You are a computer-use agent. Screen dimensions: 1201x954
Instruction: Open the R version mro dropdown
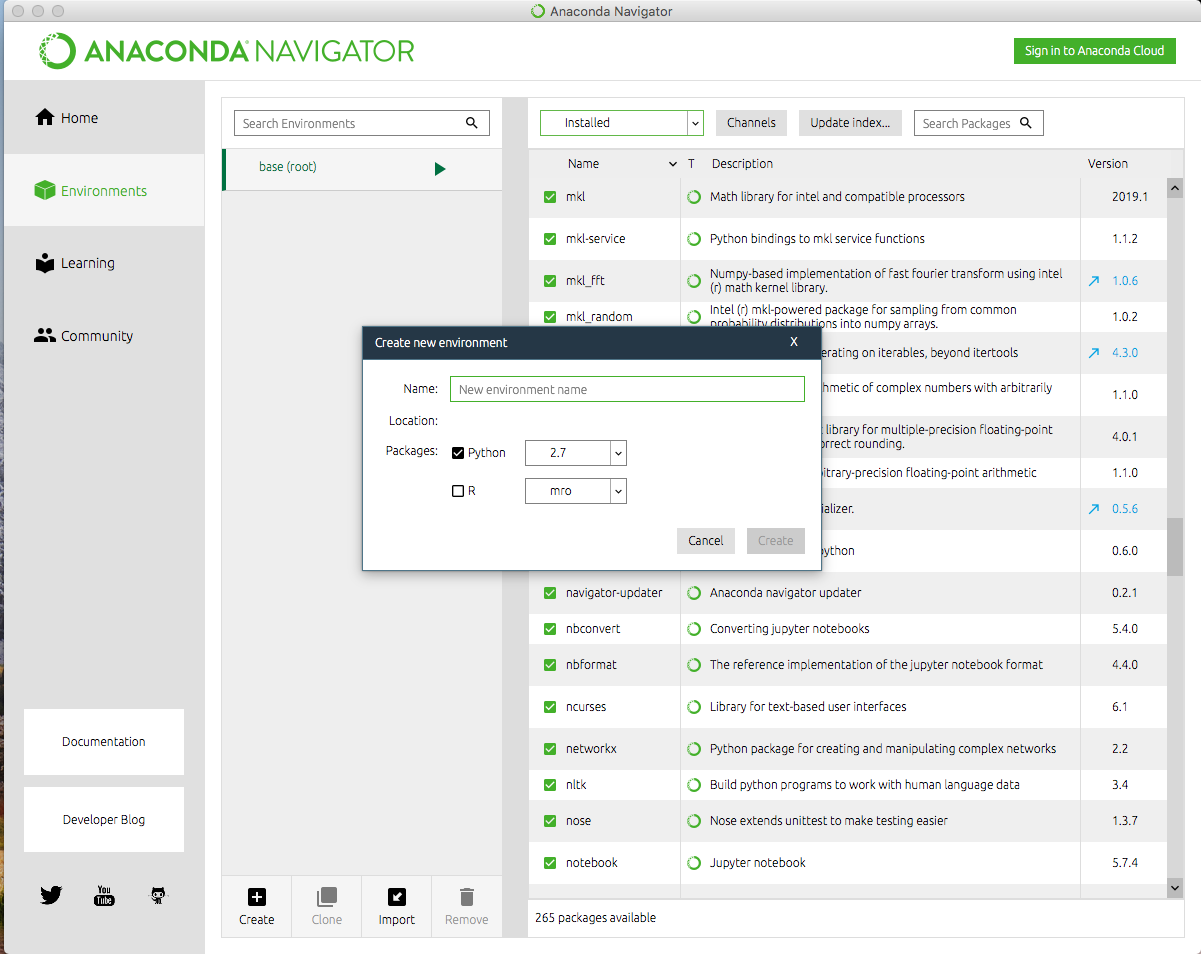pos(576,491)
